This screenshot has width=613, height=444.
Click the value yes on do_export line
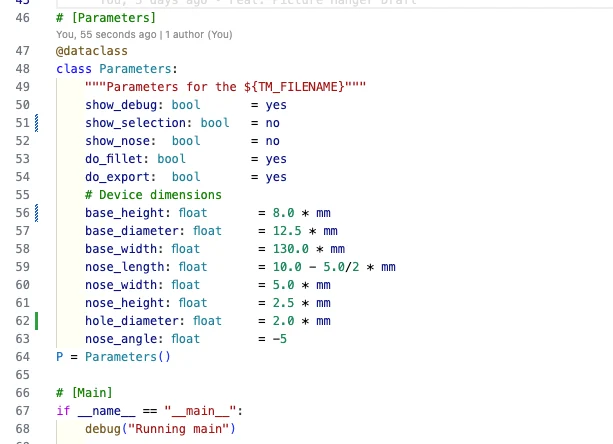pyautogui.click(x=276, y=177)
